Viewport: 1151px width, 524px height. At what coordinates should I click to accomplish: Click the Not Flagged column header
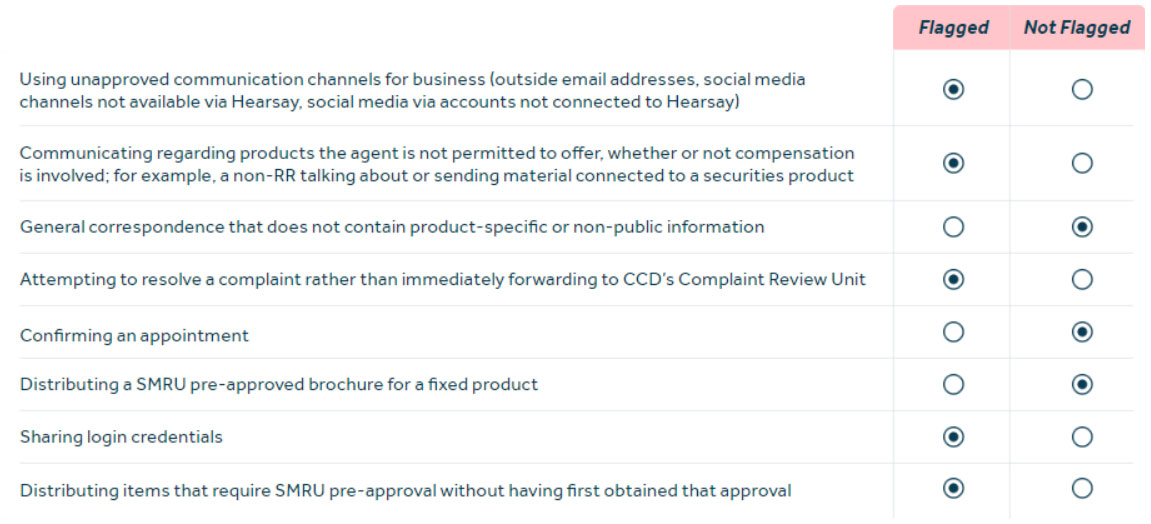[1077, 28]
